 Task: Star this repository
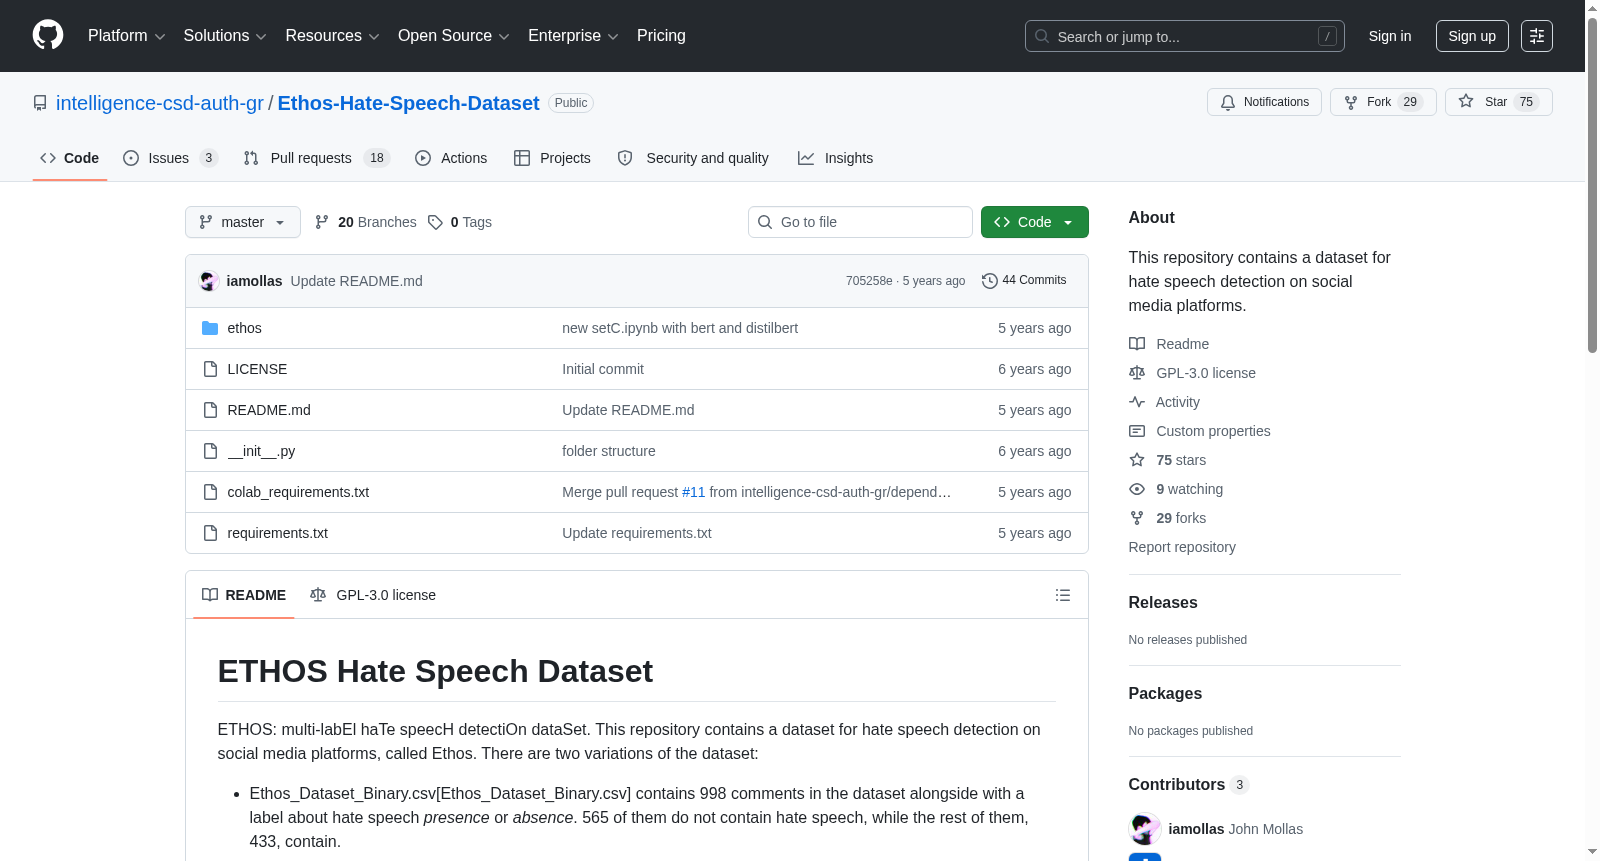tap(1498, 102)
